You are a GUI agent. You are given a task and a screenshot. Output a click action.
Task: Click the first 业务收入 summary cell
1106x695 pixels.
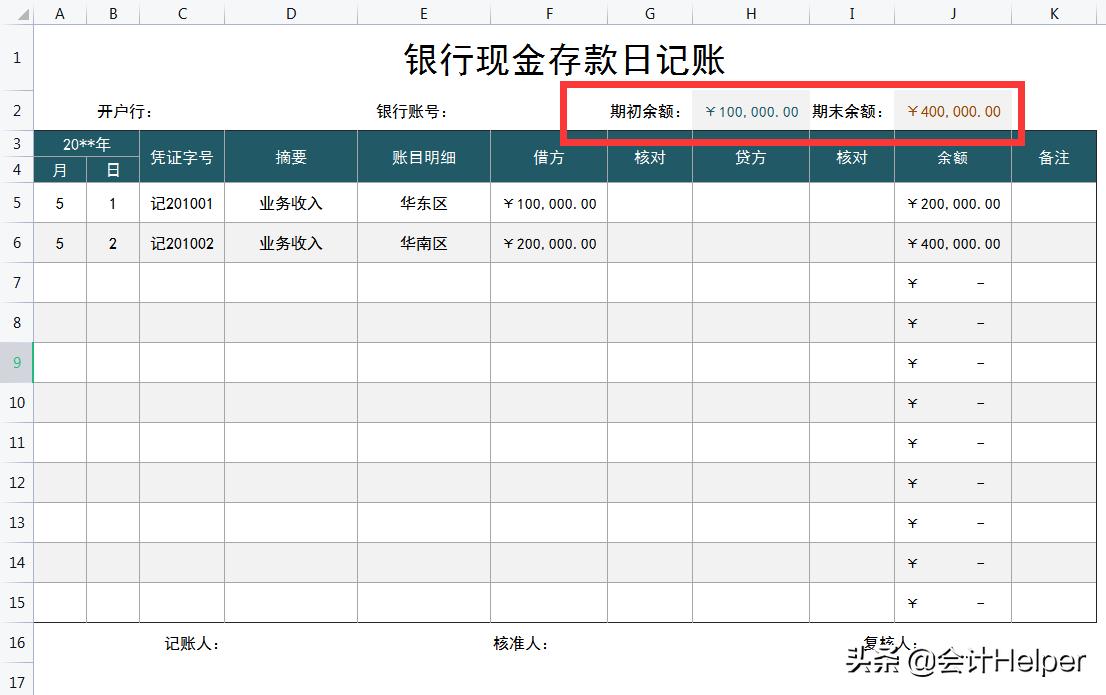coord(291,203)
